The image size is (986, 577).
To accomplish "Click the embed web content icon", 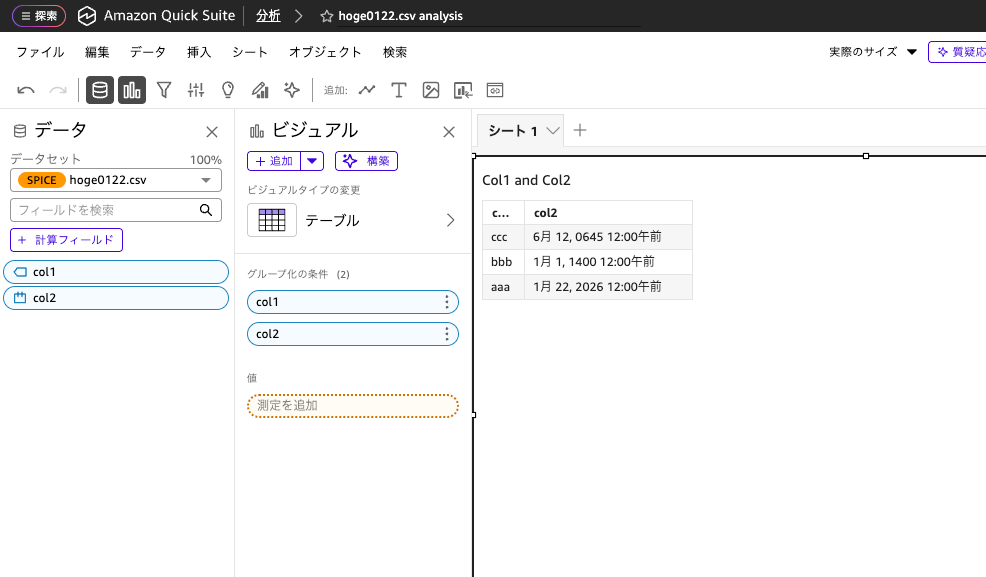I will (x=494, y=89).
